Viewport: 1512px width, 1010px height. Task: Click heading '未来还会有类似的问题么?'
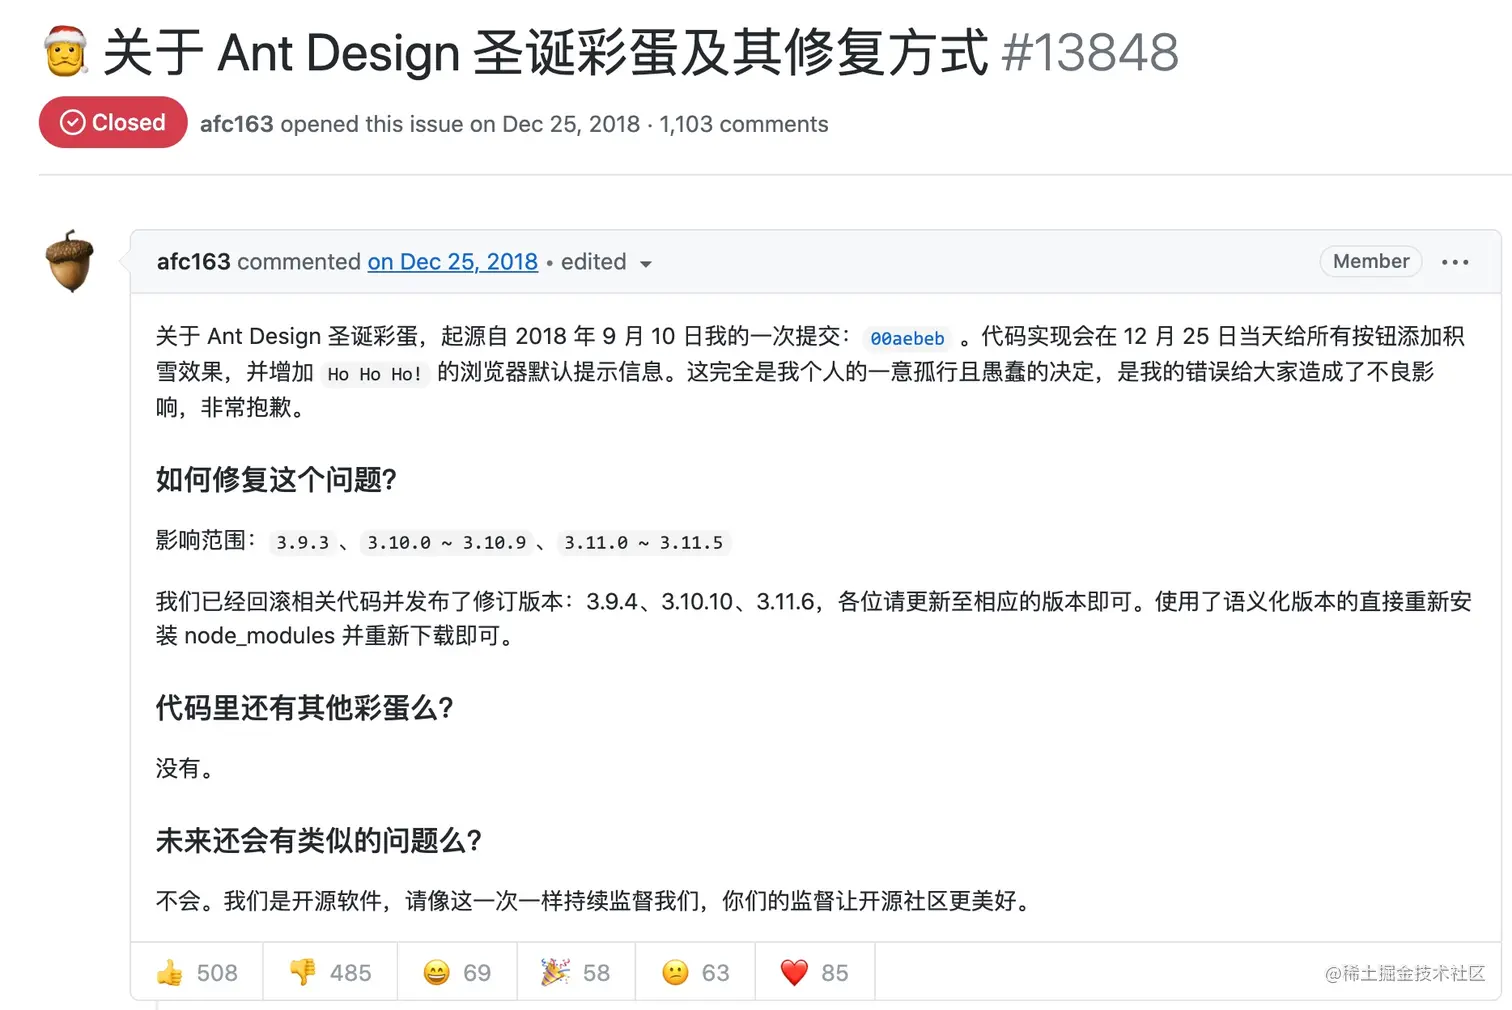point(319,840)
